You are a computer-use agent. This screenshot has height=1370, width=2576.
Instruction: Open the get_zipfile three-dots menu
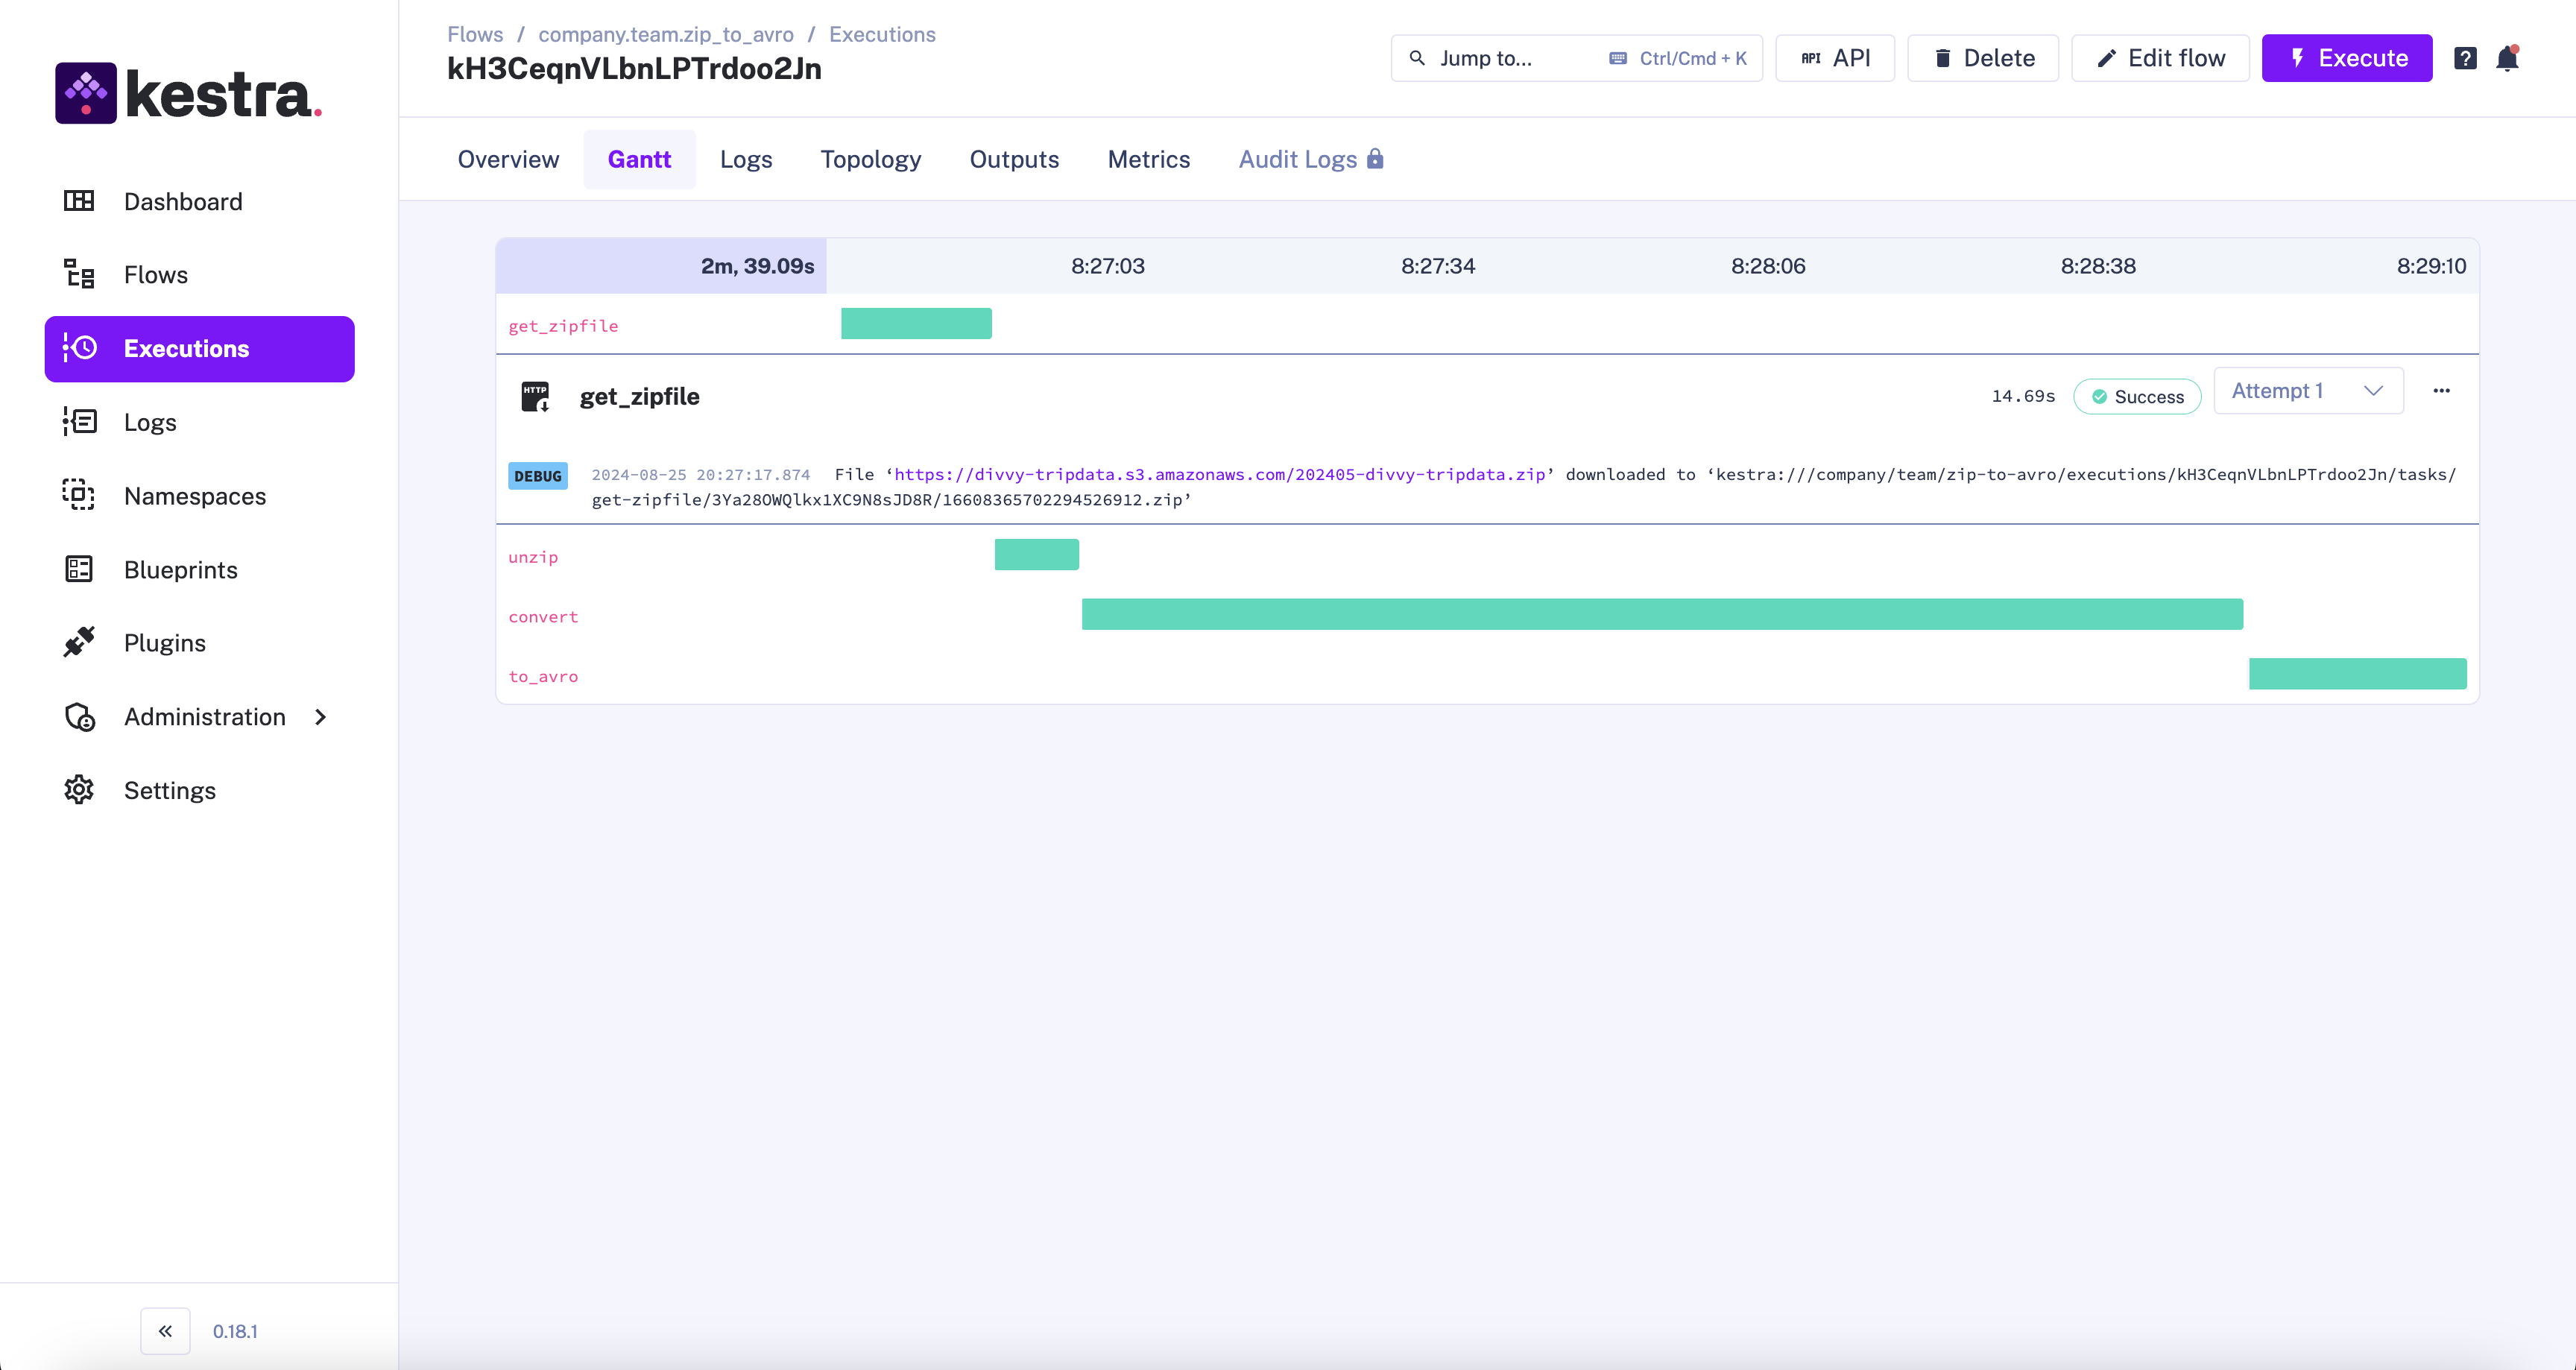(x=2441, y=391)
